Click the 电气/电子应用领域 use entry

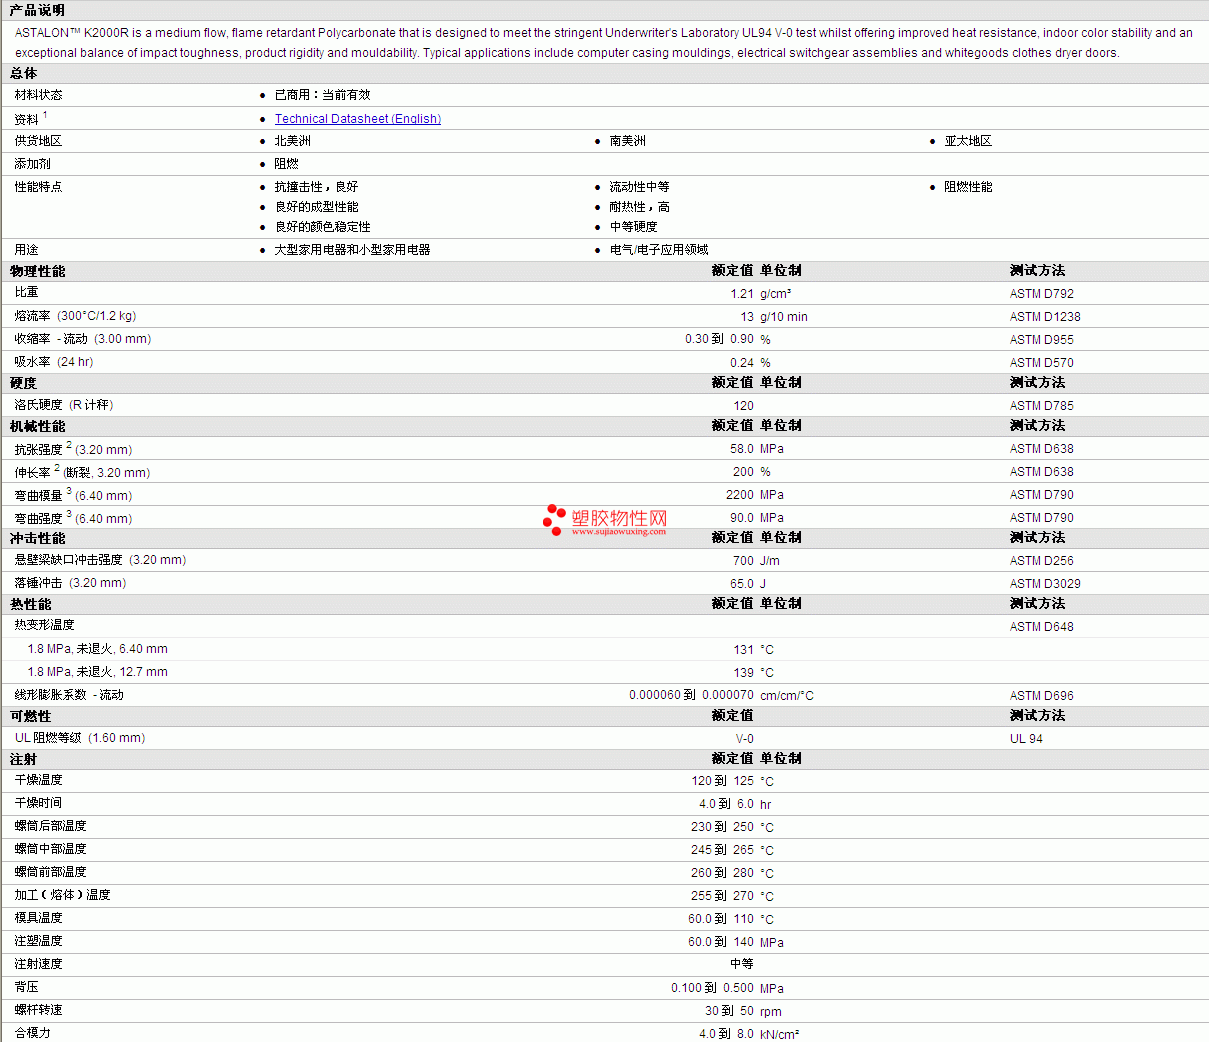pyautogui.click(x=659, y=250)
